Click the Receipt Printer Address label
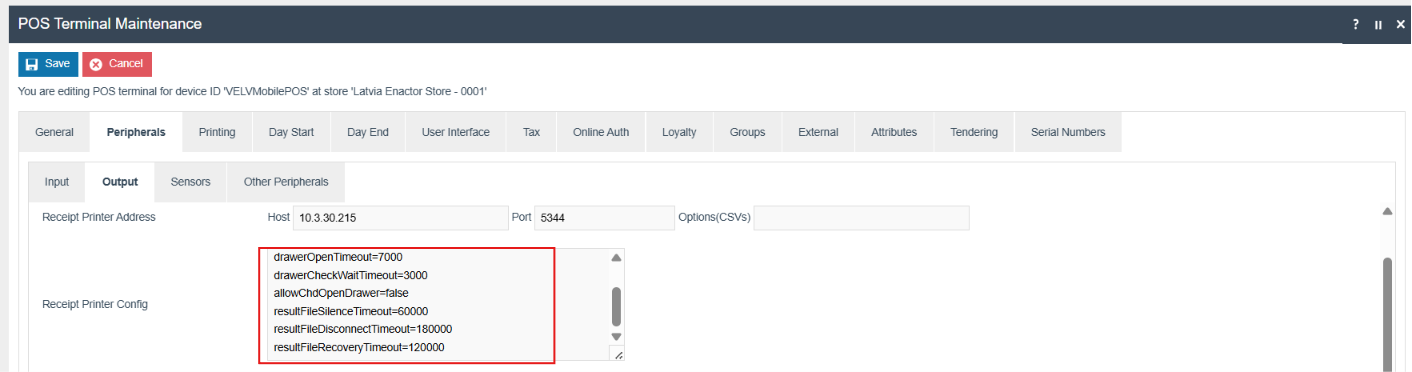Image resolution: width=1412 pixels, height=372 pixels. click(99, 217)
